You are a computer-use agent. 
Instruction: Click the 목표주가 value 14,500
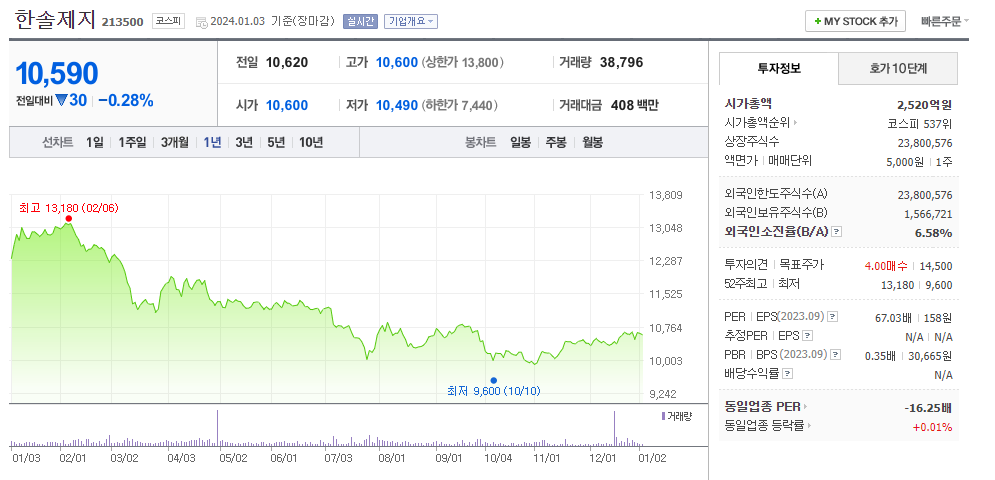point(935,265)
